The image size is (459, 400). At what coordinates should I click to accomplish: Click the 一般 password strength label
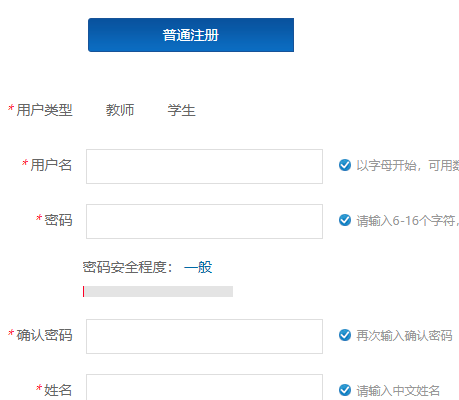(x=198, y=267)
